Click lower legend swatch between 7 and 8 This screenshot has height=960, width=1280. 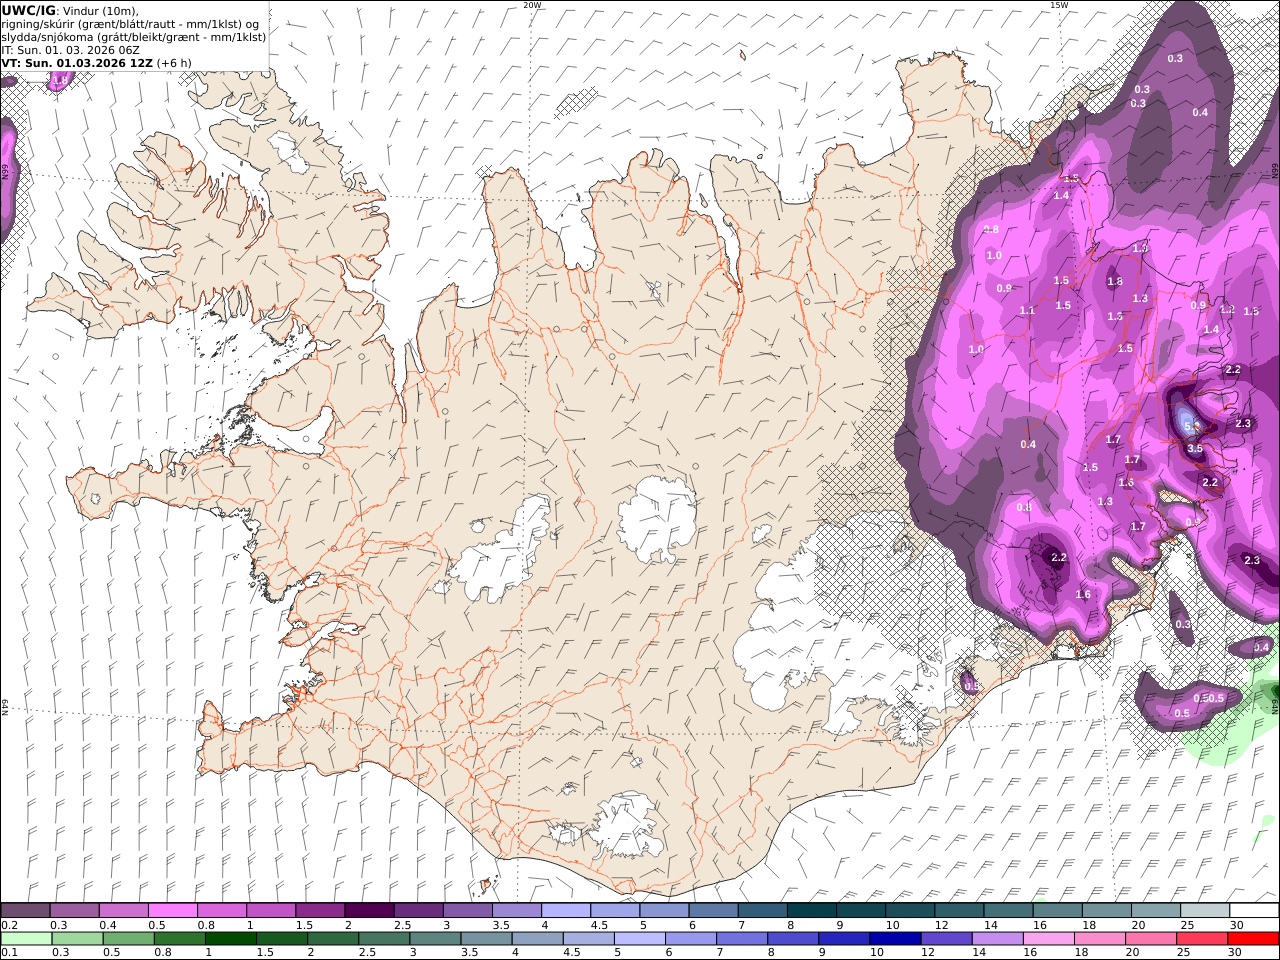click(x=741, y=938)
